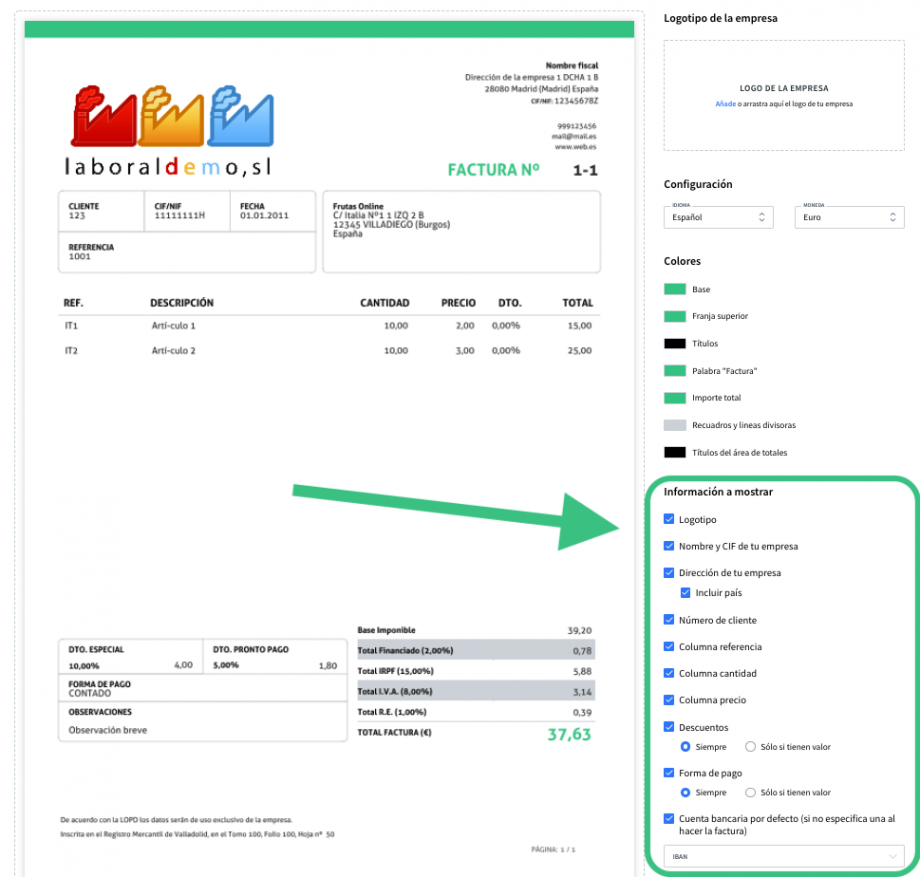The image size is (920, 877).
Task: Toggle Nombre y CIF de tu empresa
Action: pyautogui.click(x=669, y=547)
